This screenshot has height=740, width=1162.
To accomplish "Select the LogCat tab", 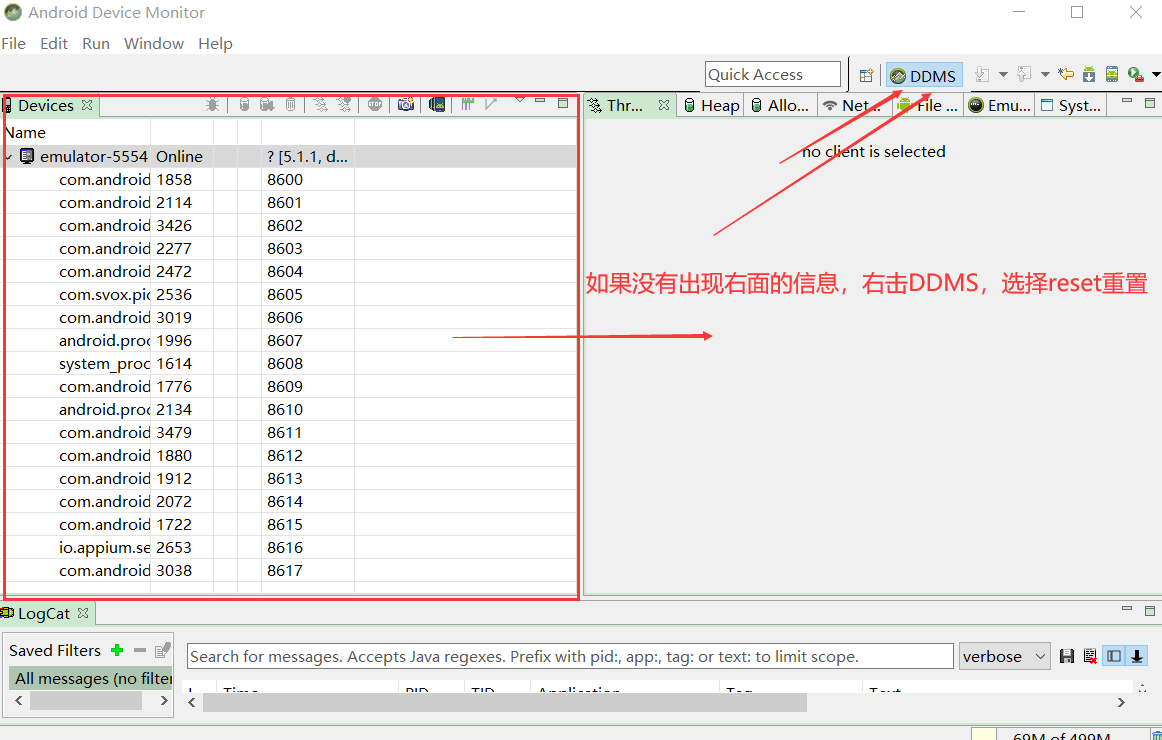I will point(44,613).
